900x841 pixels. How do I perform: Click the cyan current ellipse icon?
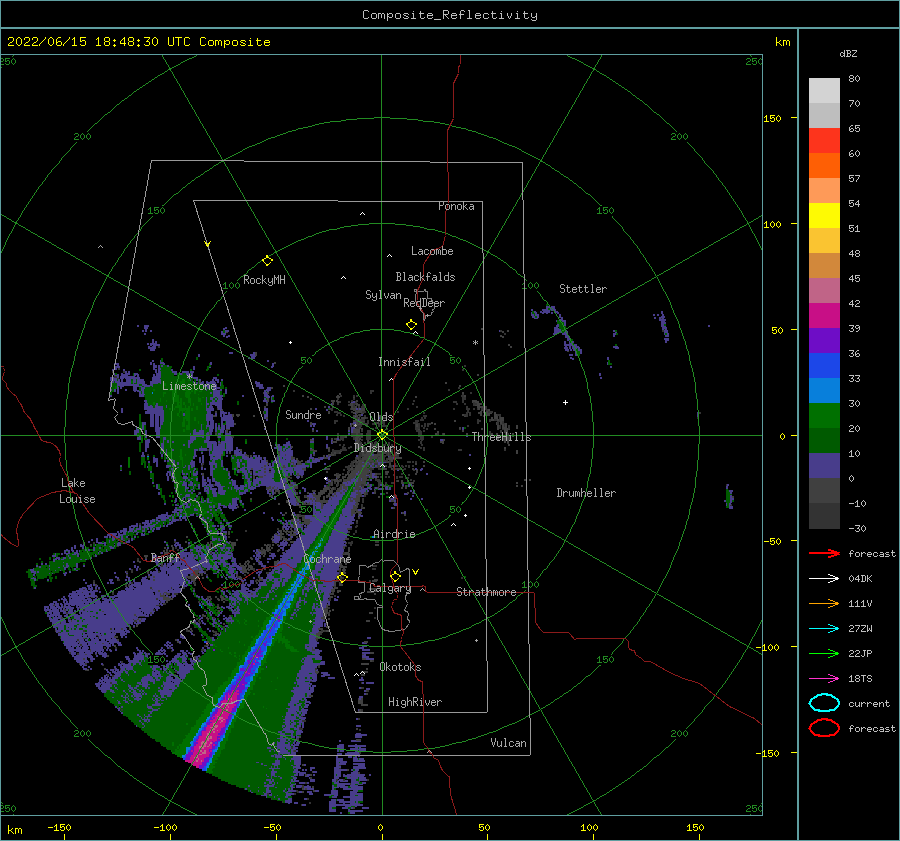tap(824, 703)
